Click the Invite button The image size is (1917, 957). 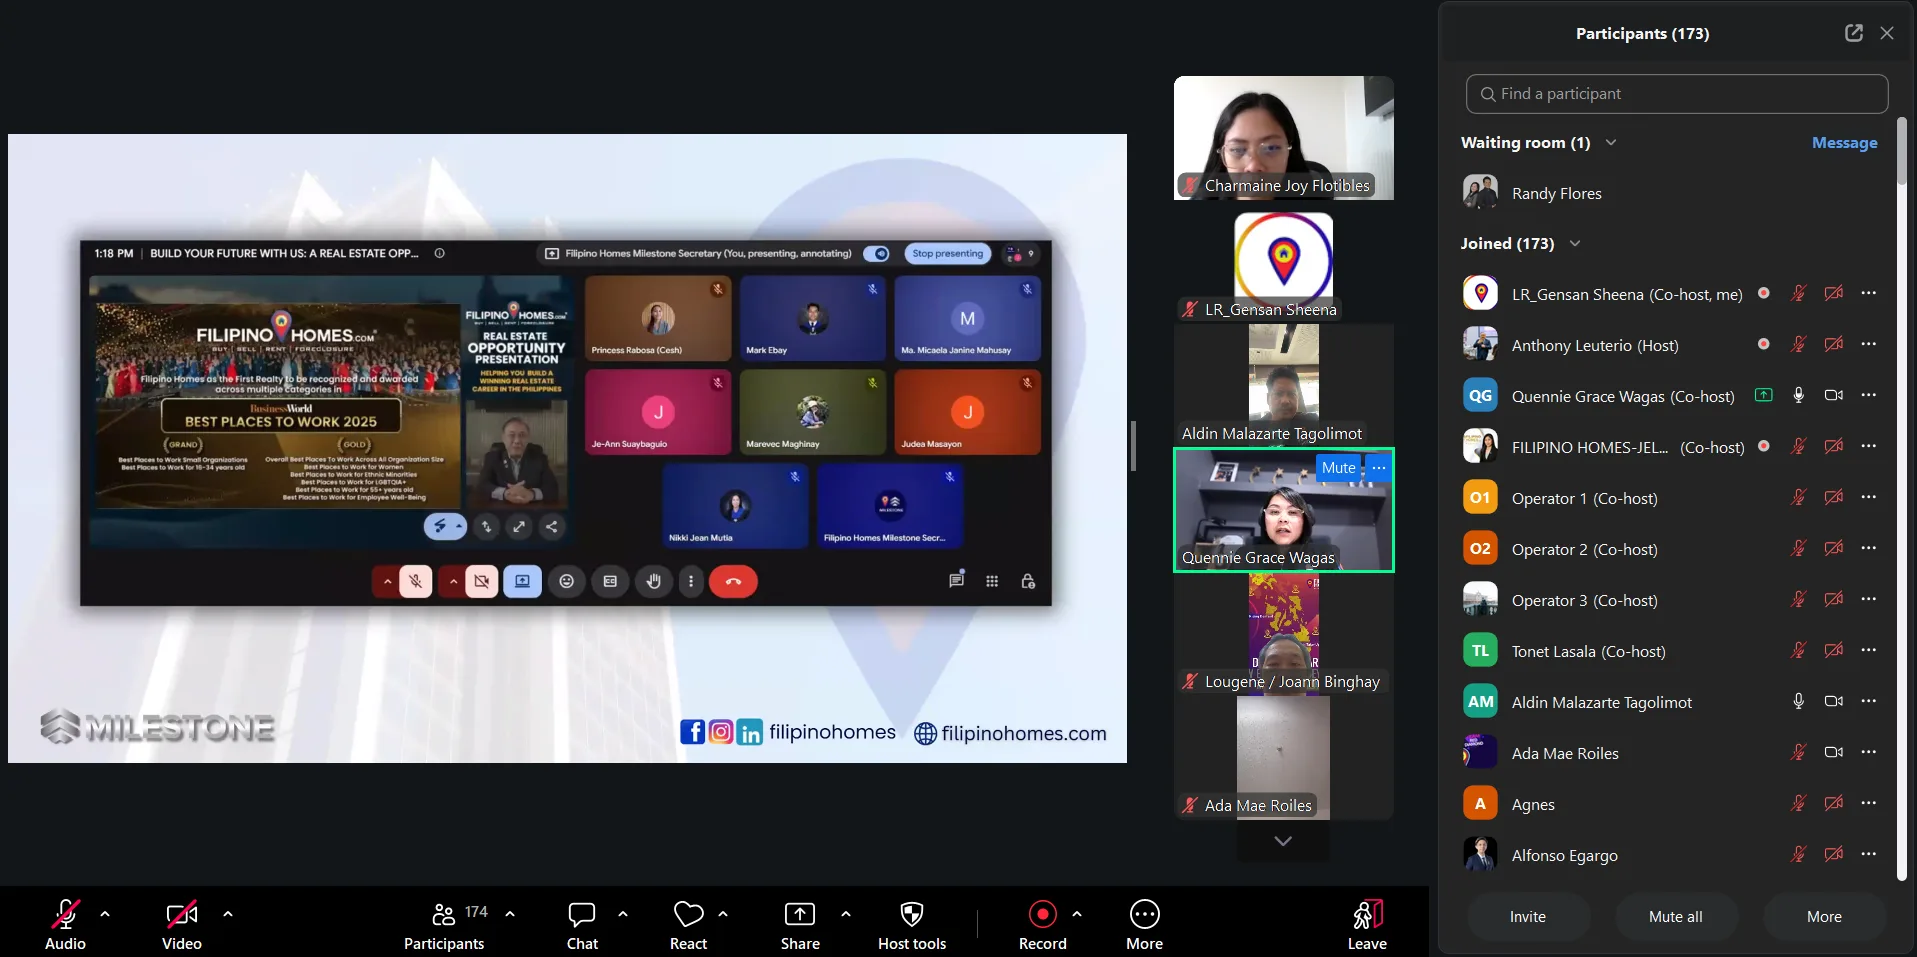click(1528, 917)
